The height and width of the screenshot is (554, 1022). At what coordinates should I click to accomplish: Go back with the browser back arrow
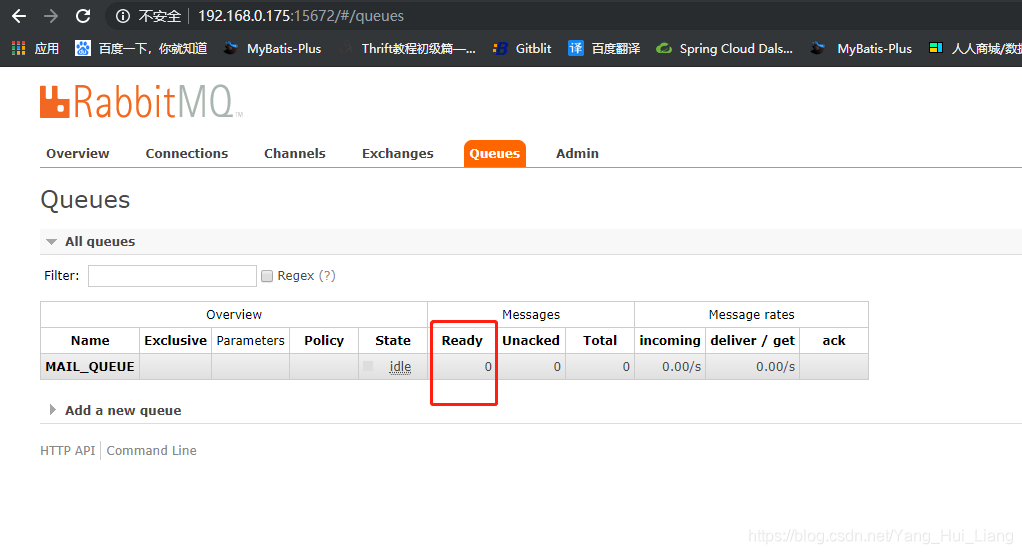[x=20, y=16]
